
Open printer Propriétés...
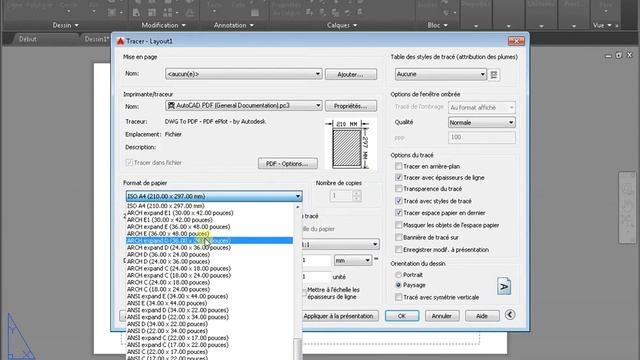(351, 106)
